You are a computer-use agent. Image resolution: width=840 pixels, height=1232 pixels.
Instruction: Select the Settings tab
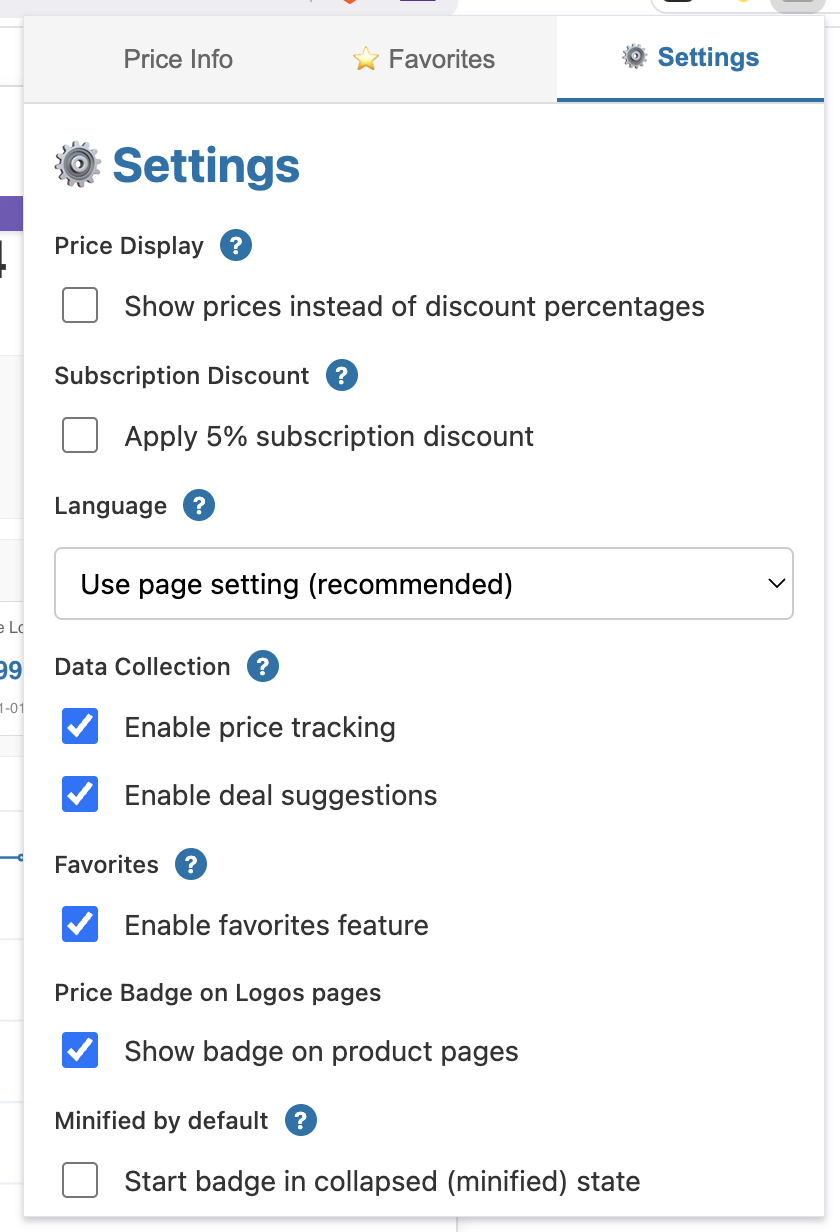(x=690, y=58)
